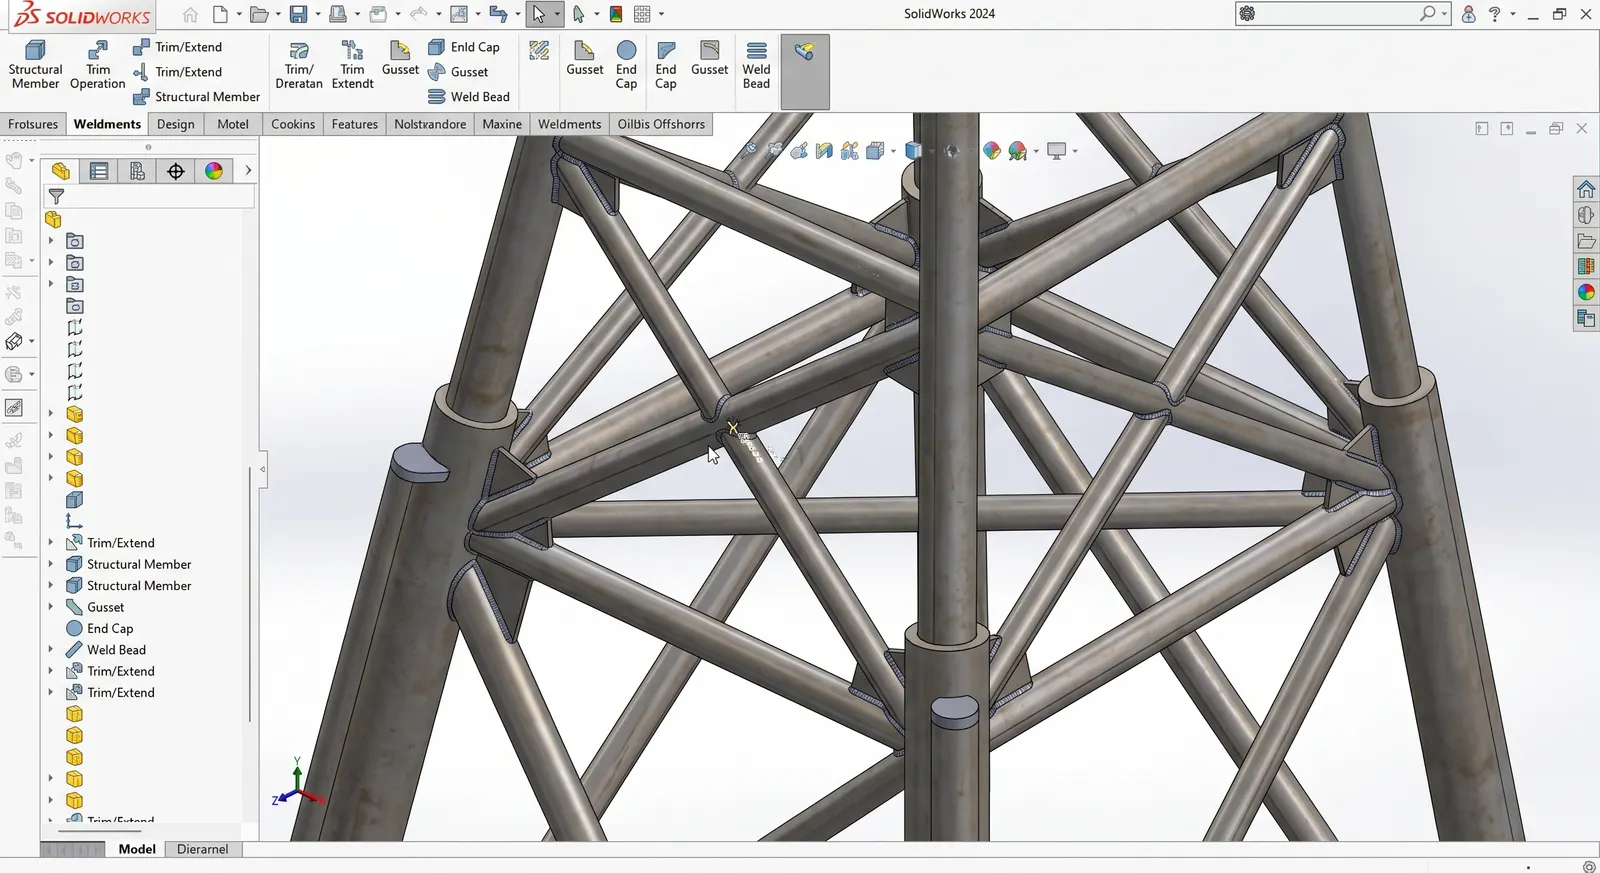Image resolution: width=1600 pixels, height=873 pixels.
Task: Switch to the Frotsures tab
Action: point(33,124)
